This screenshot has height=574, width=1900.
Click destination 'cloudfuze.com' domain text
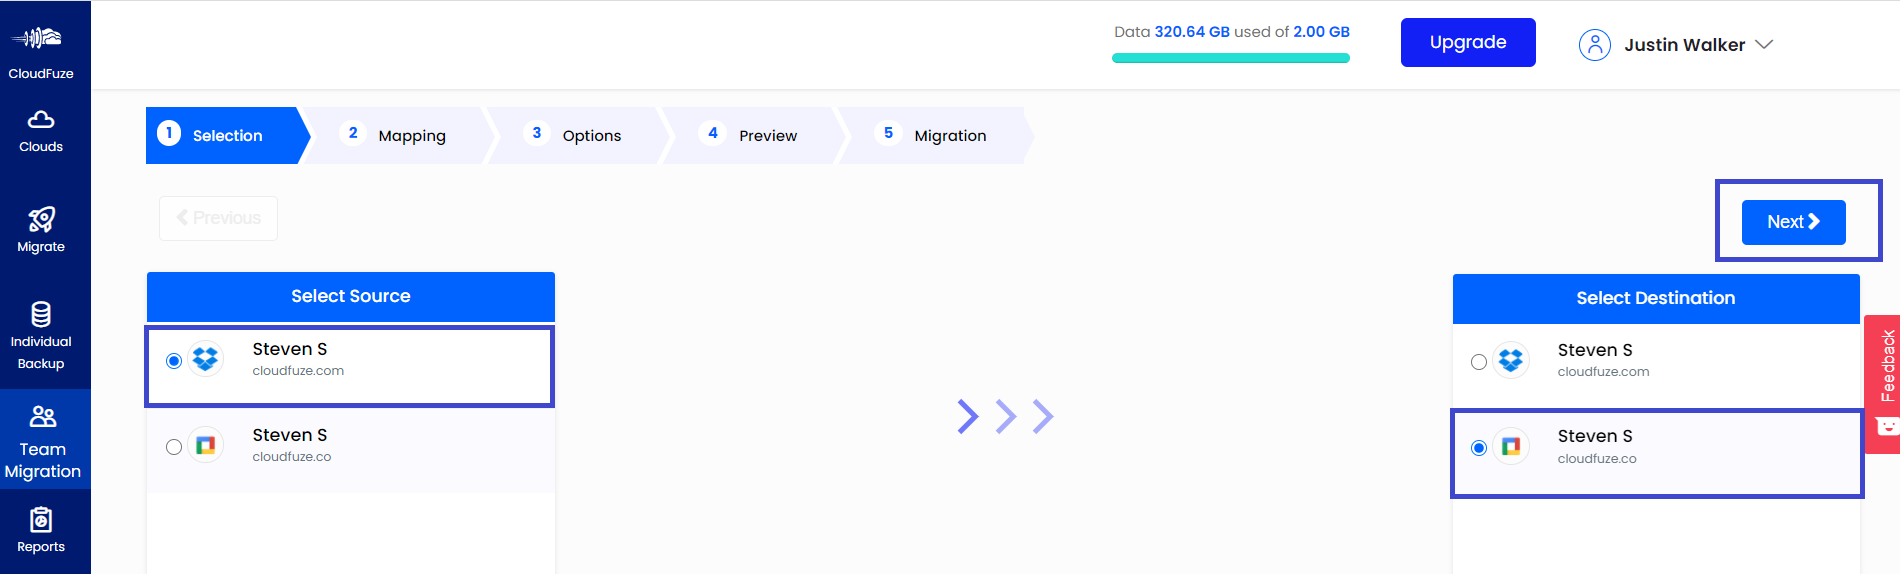coord(1604,372)
